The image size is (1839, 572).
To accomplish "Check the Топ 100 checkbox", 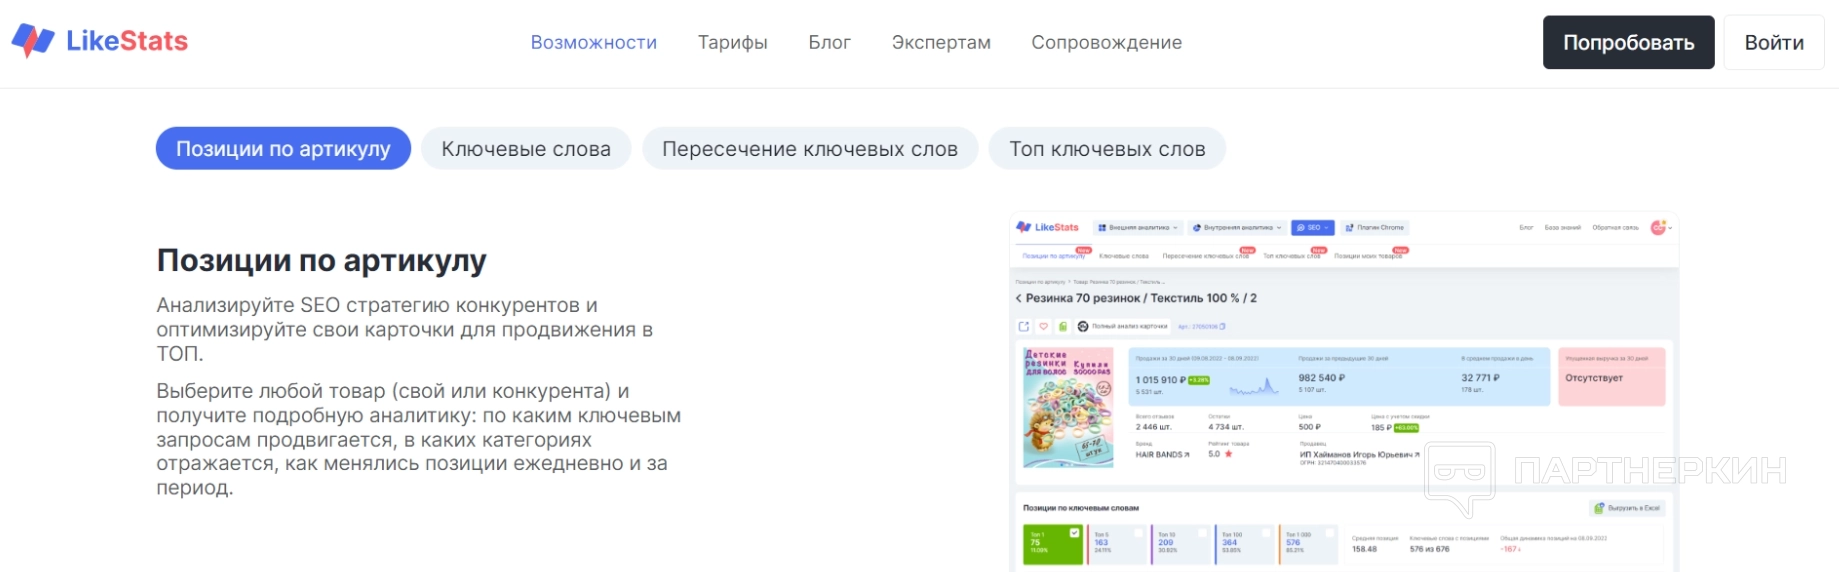I will click(1266, 533).
